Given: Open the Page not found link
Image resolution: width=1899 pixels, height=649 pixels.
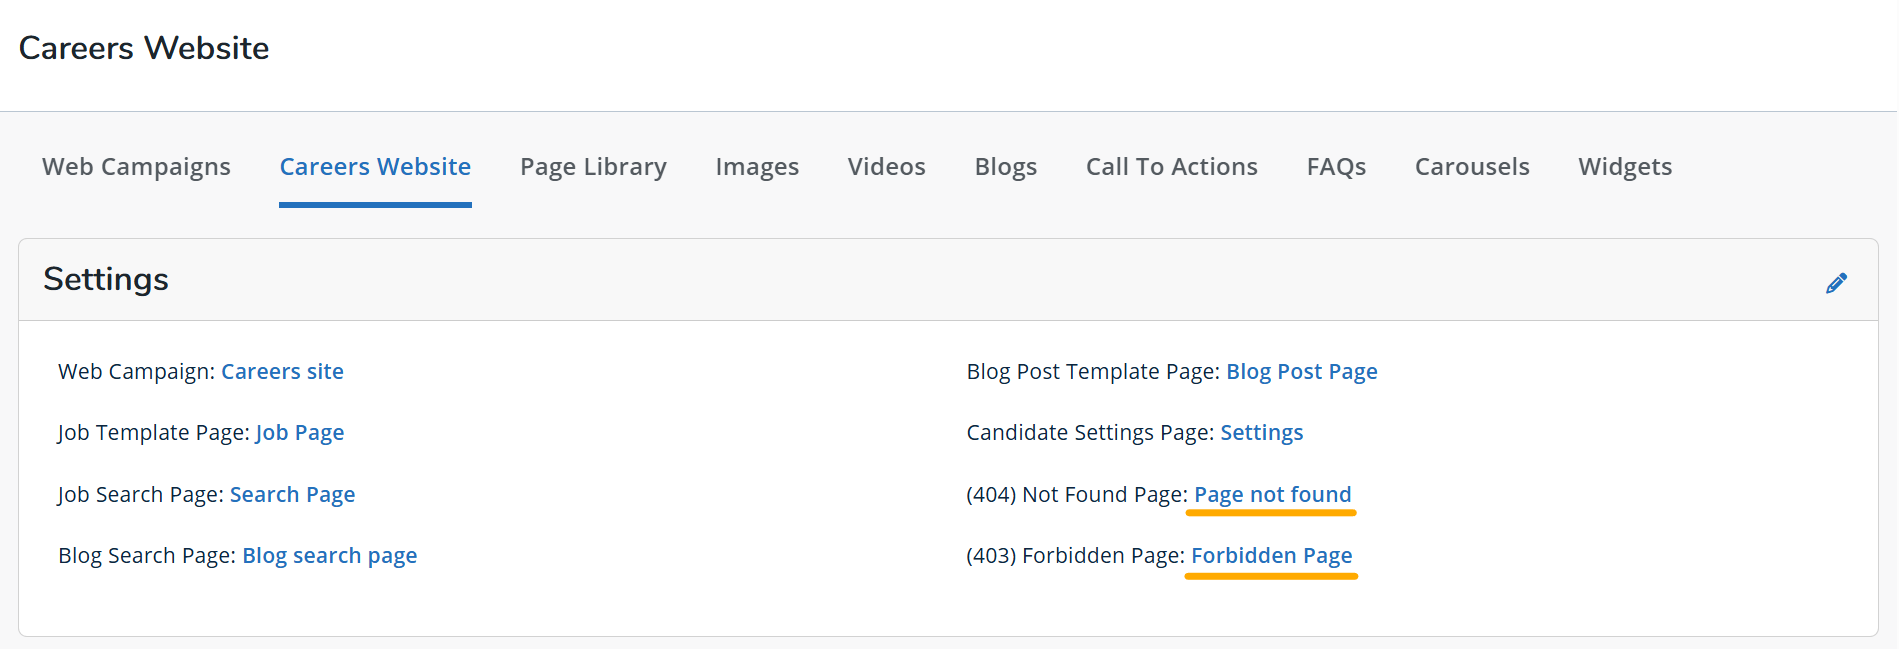Looking at the screenshot, I should coord(1272,495).
